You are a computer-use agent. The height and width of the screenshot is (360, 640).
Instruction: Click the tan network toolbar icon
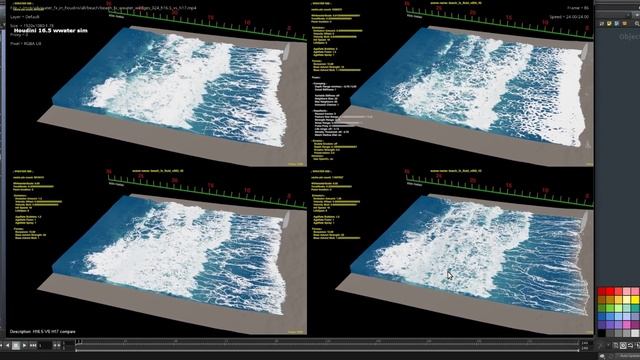coord(624,24)
